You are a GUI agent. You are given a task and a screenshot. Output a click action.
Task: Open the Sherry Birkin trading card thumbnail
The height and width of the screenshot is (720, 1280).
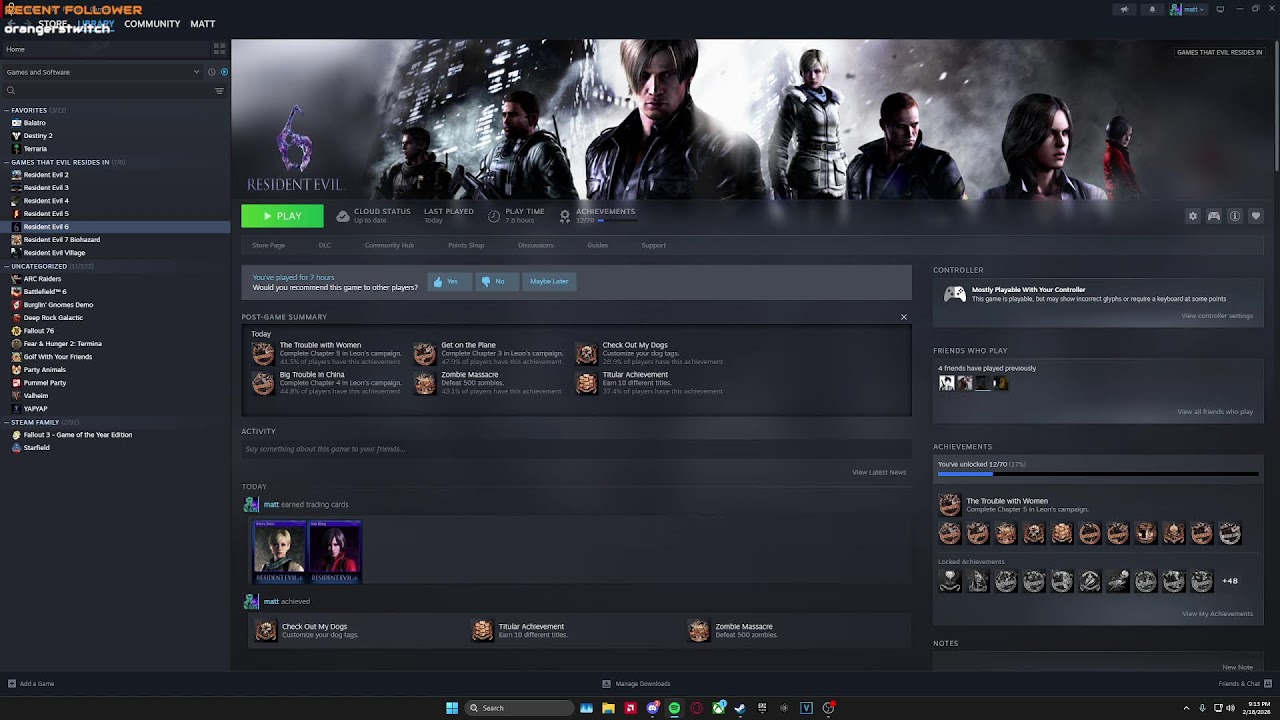coord(279,551)
